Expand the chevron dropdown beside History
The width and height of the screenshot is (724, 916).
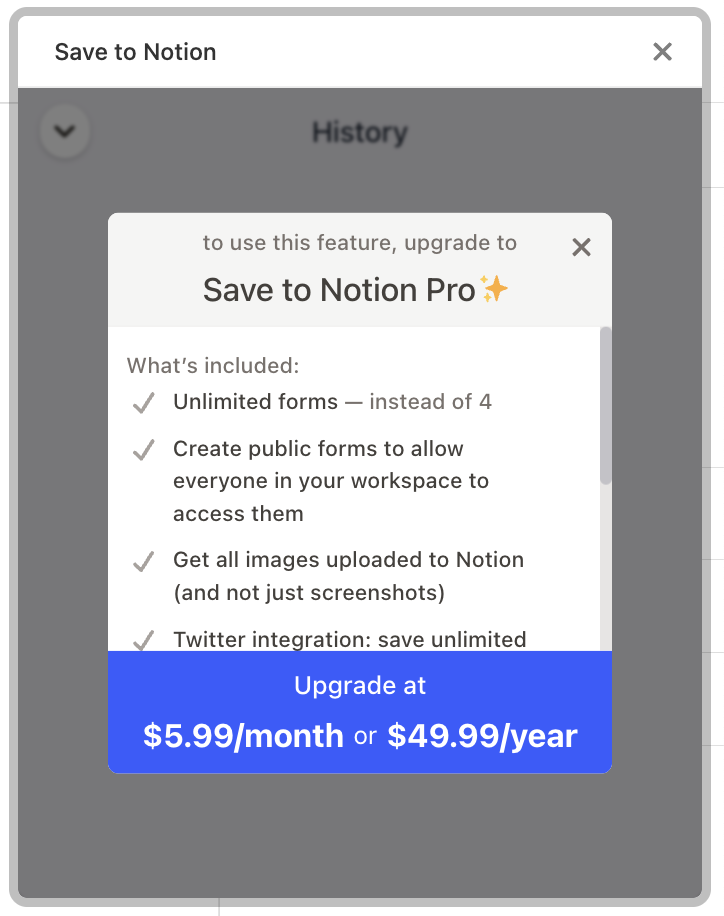point(65,131)
